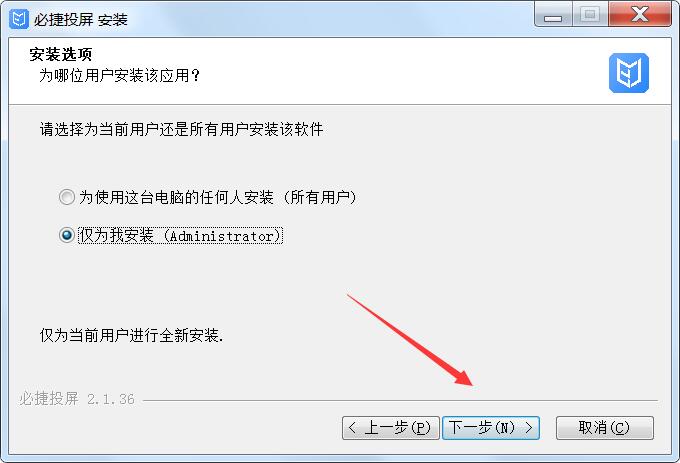
Task: Click the left chevron on 上一步 button
Action: [352, 428]
